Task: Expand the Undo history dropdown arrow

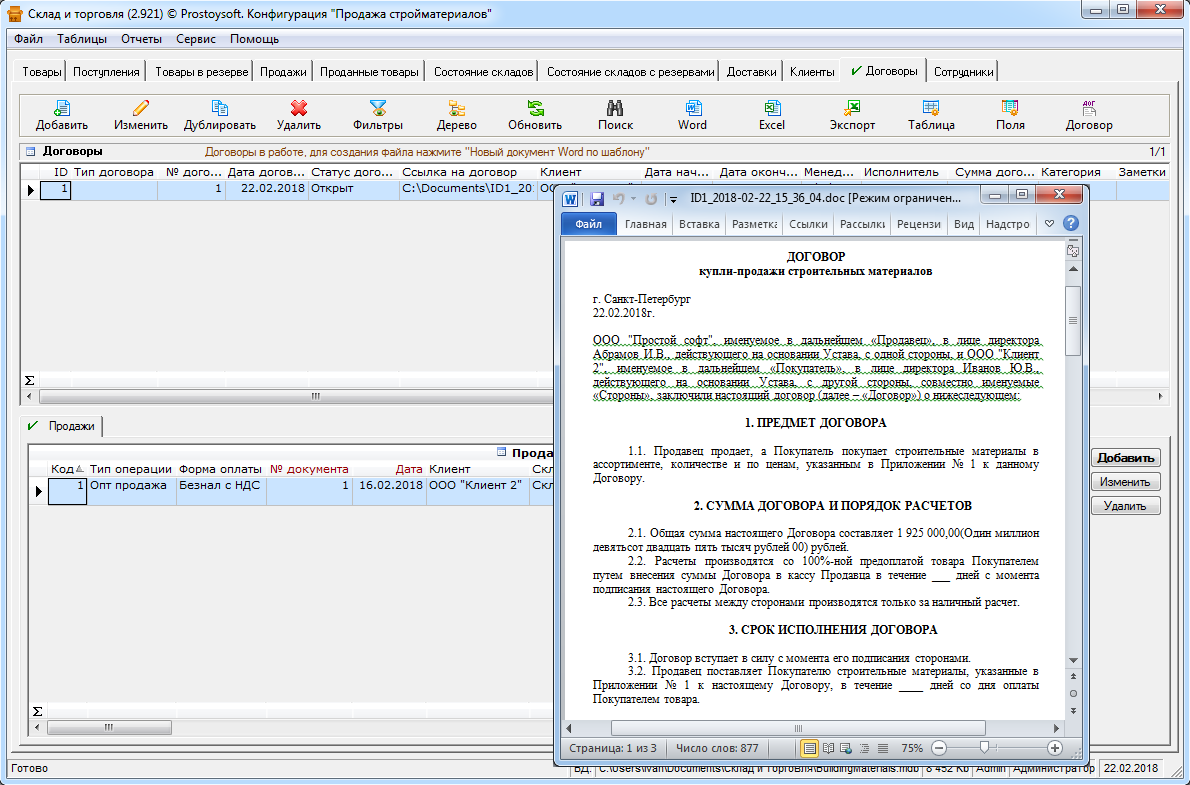Action: click(633, 199)
